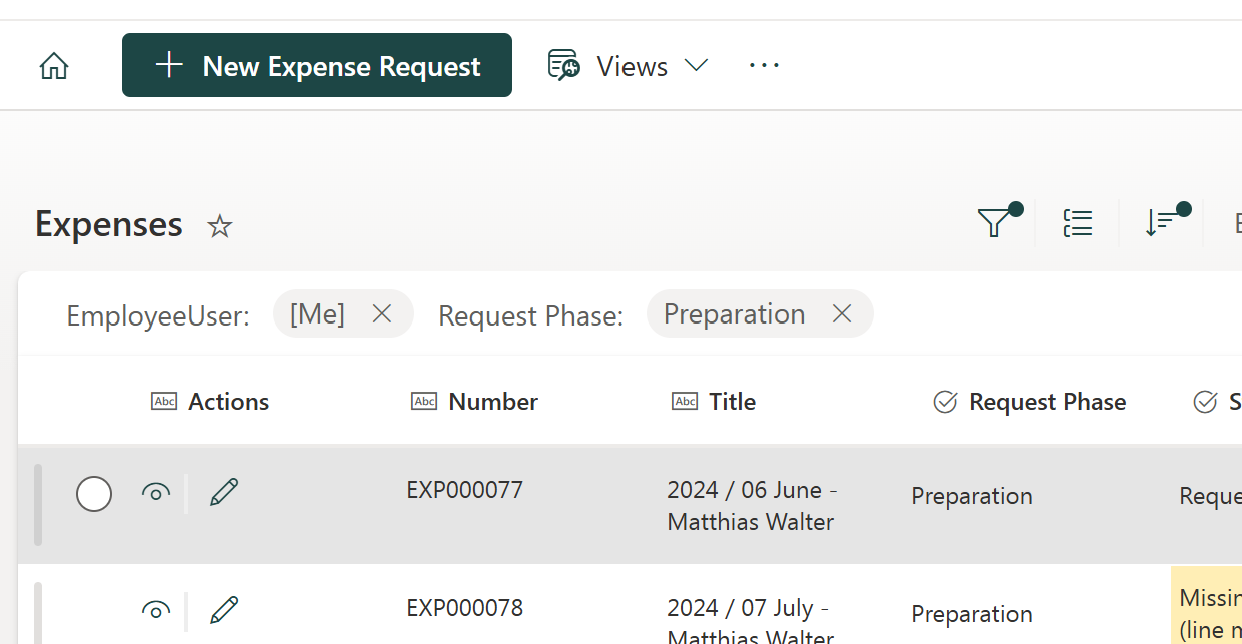Screen dimensions: 1242x644
Task: Click the Title column header
Action: pyautogui.click(x=732, y=402)
